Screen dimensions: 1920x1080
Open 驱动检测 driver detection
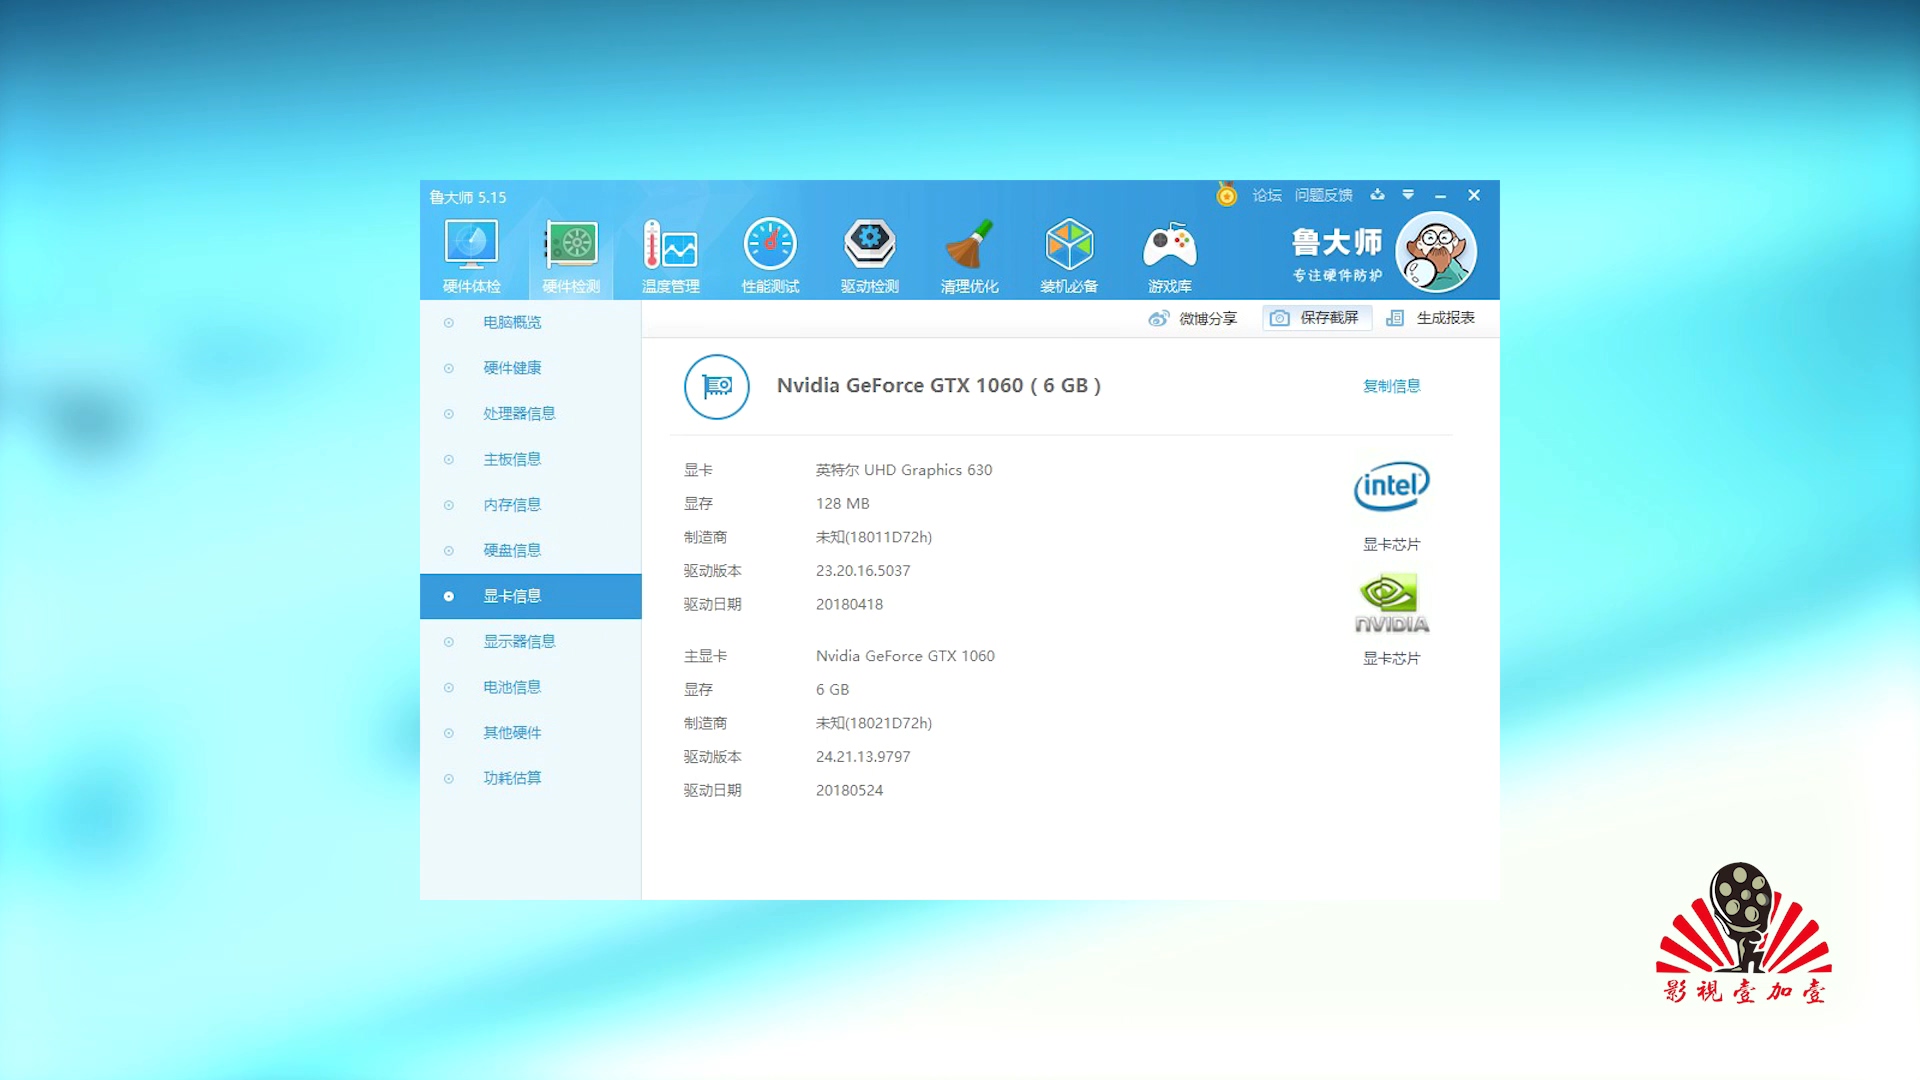869,257
